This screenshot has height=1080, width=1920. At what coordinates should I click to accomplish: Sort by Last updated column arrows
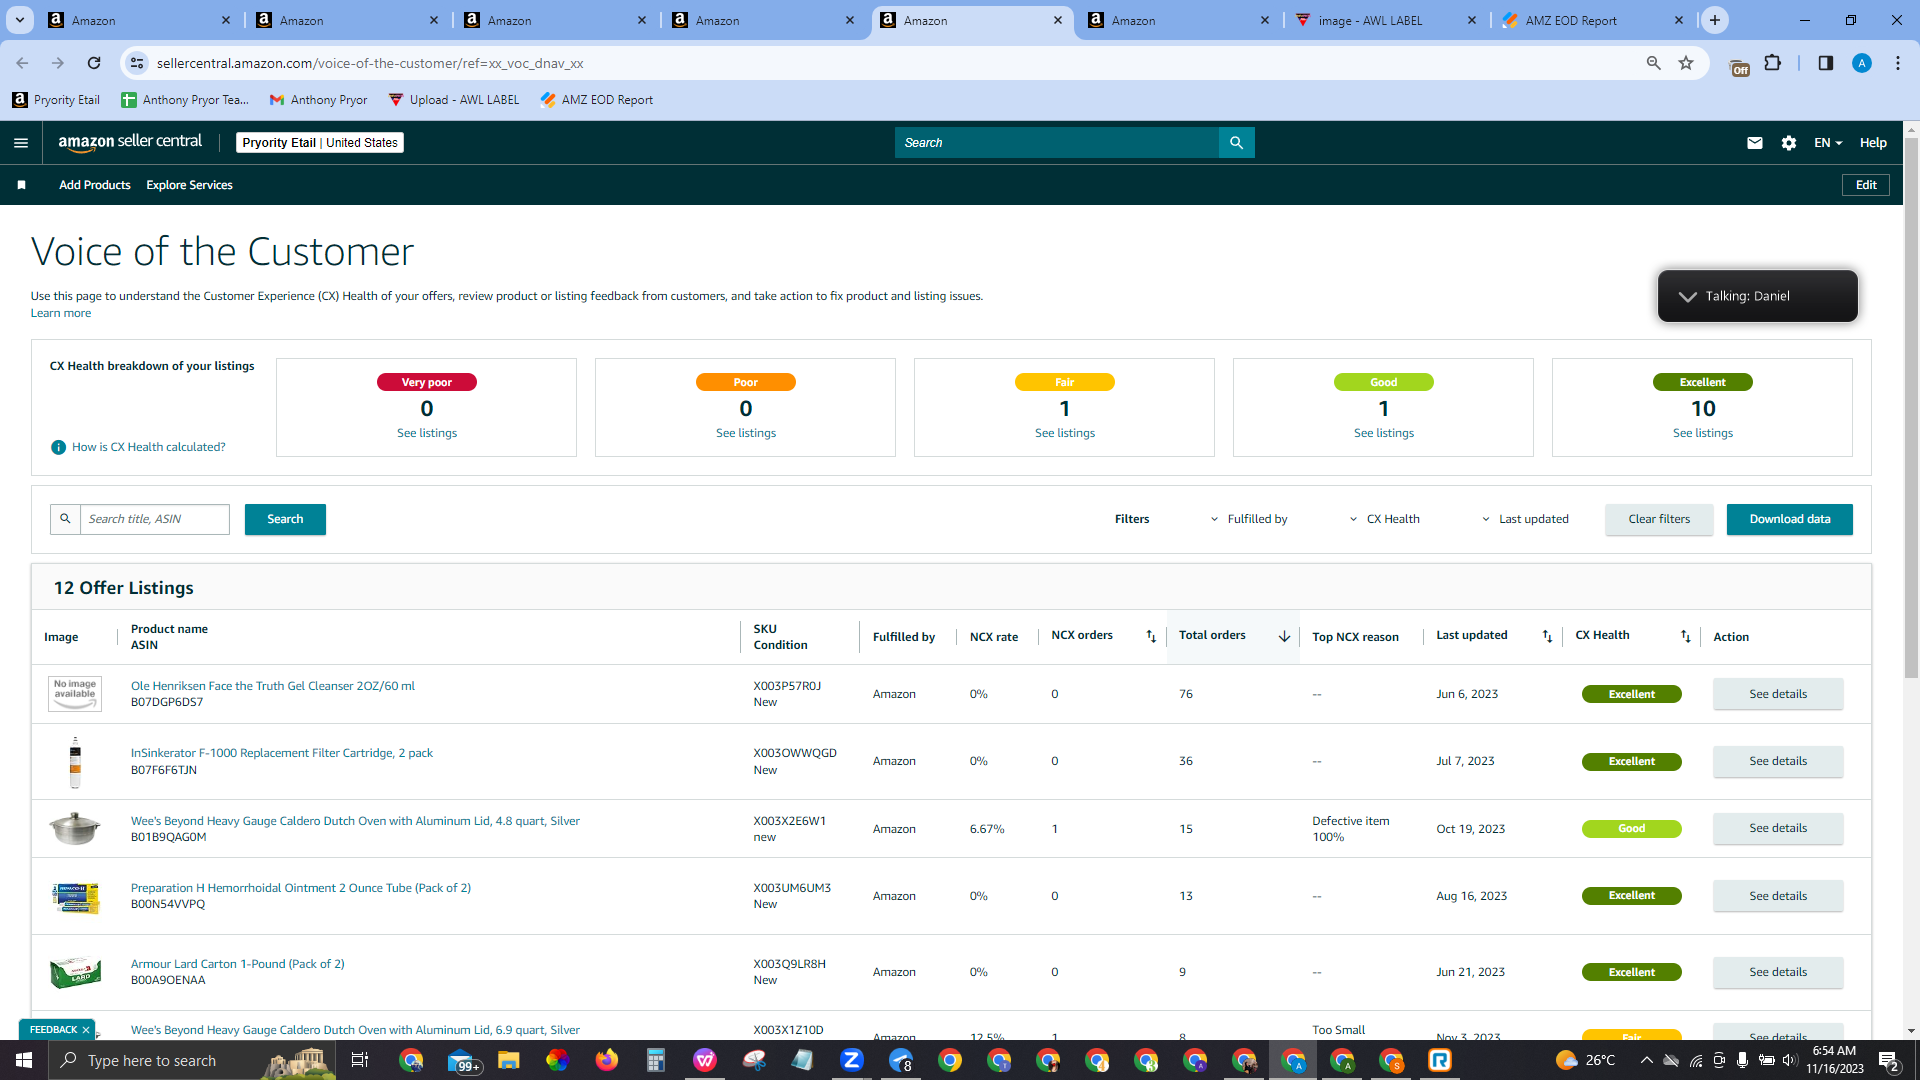[1547, 636]
